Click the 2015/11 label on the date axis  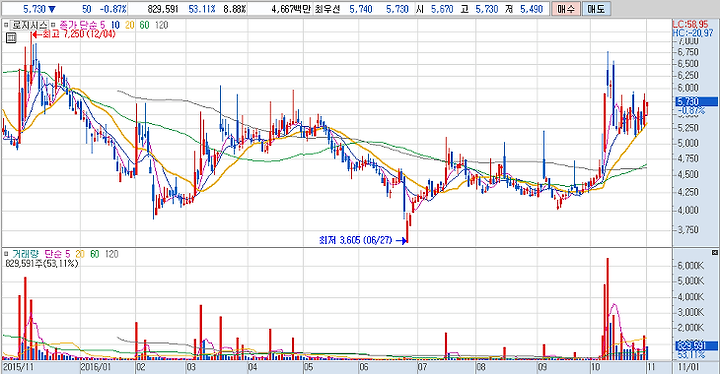click(x=18, y=367)
